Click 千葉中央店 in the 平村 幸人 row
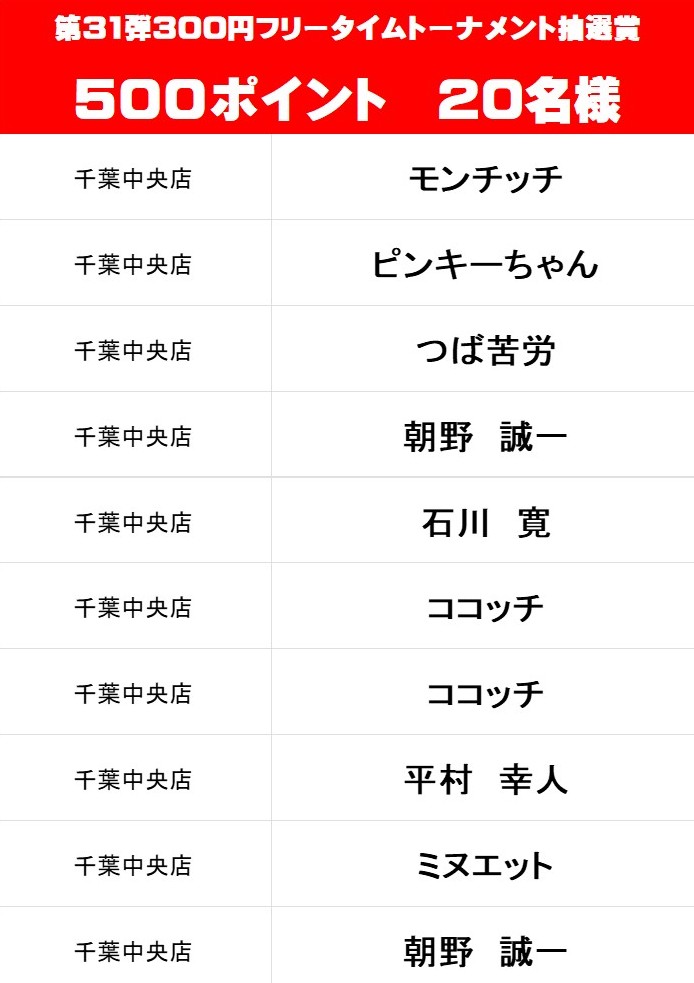The width and height of the screenshot is (694, 983). (133, 780)
